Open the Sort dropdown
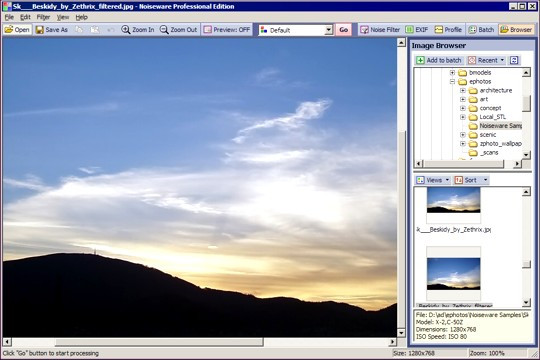The width and height of the screenshot is (540, 360). point(471,180)
